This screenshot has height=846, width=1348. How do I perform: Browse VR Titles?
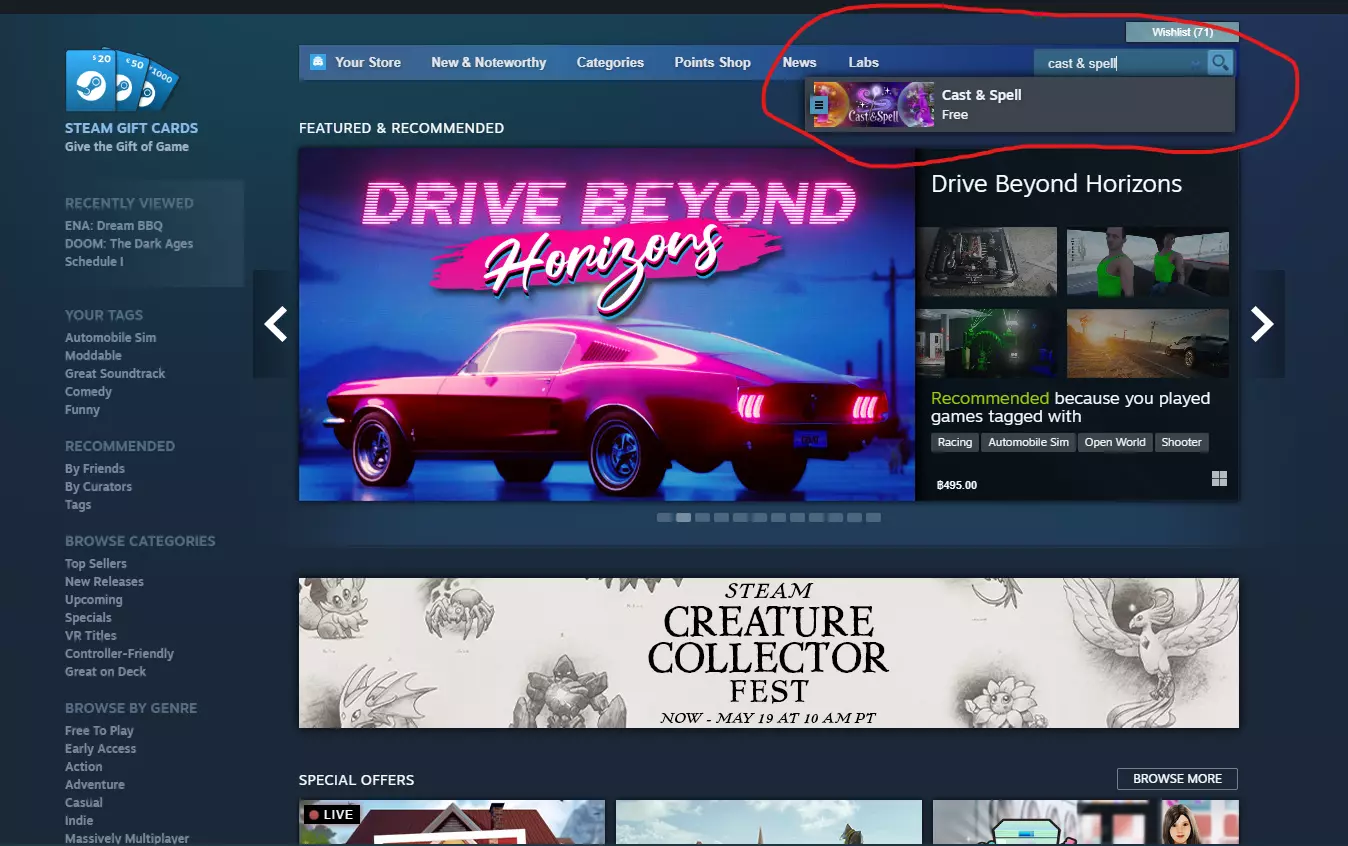tap(91, 636)
